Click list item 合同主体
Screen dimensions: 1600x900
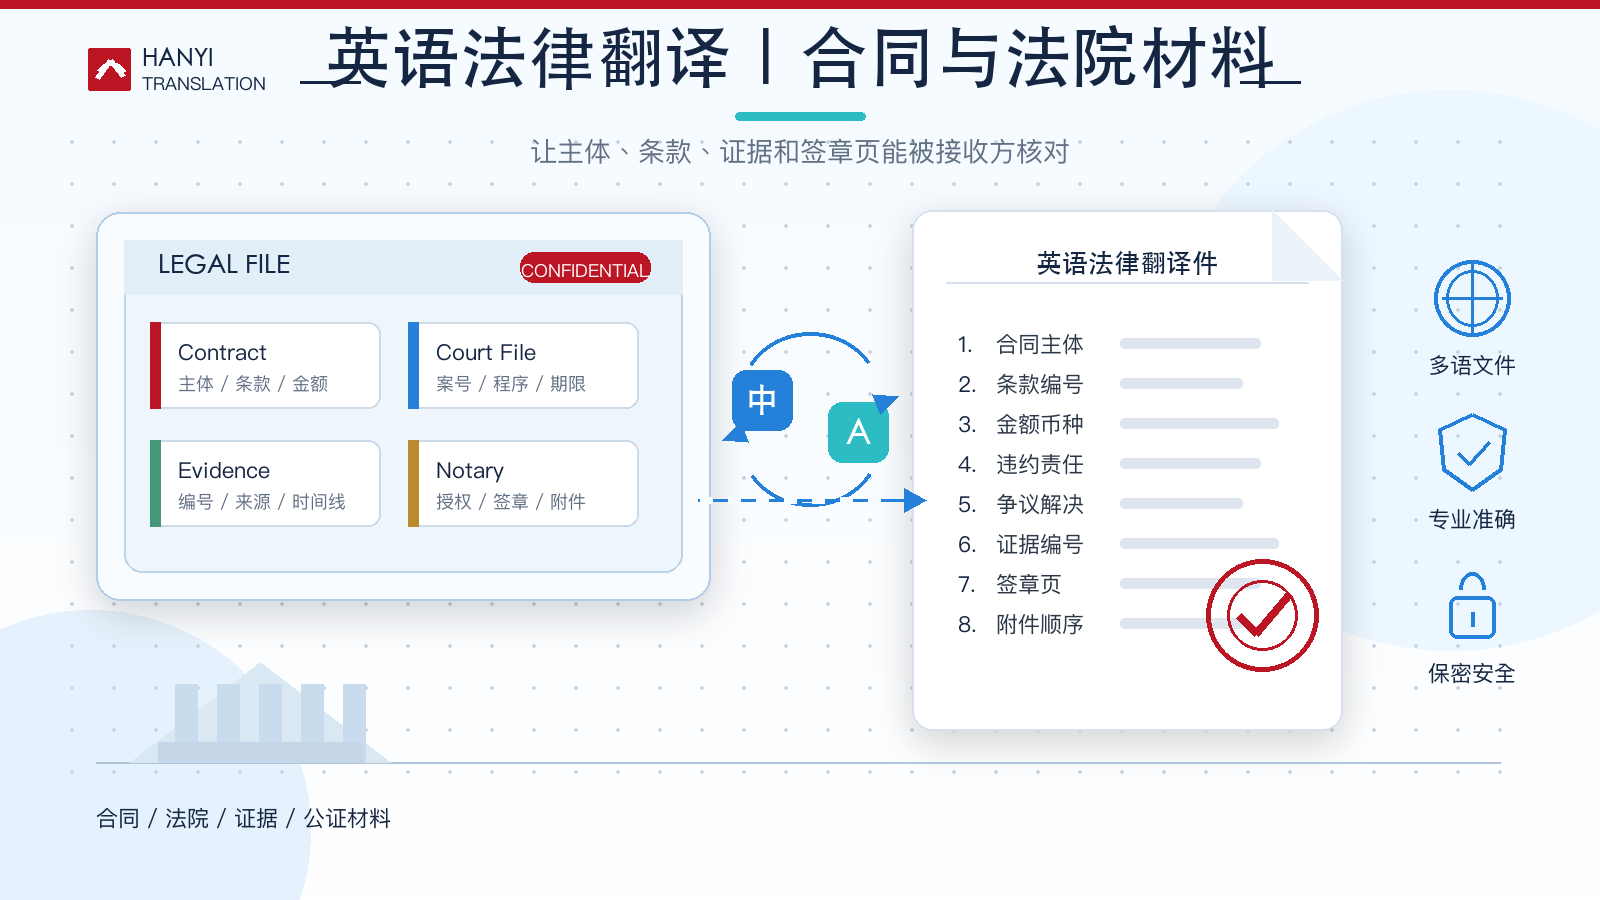click(1040, 344)
